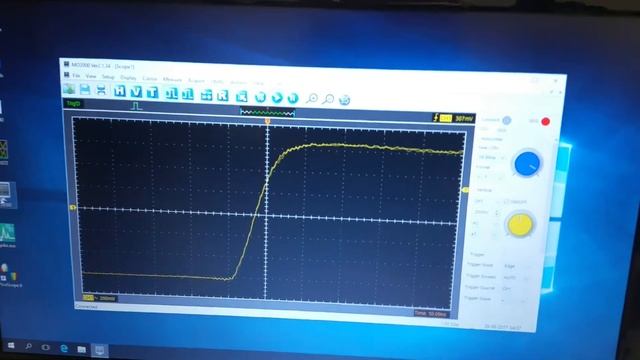Open the Acquire menu

point(196,81)
